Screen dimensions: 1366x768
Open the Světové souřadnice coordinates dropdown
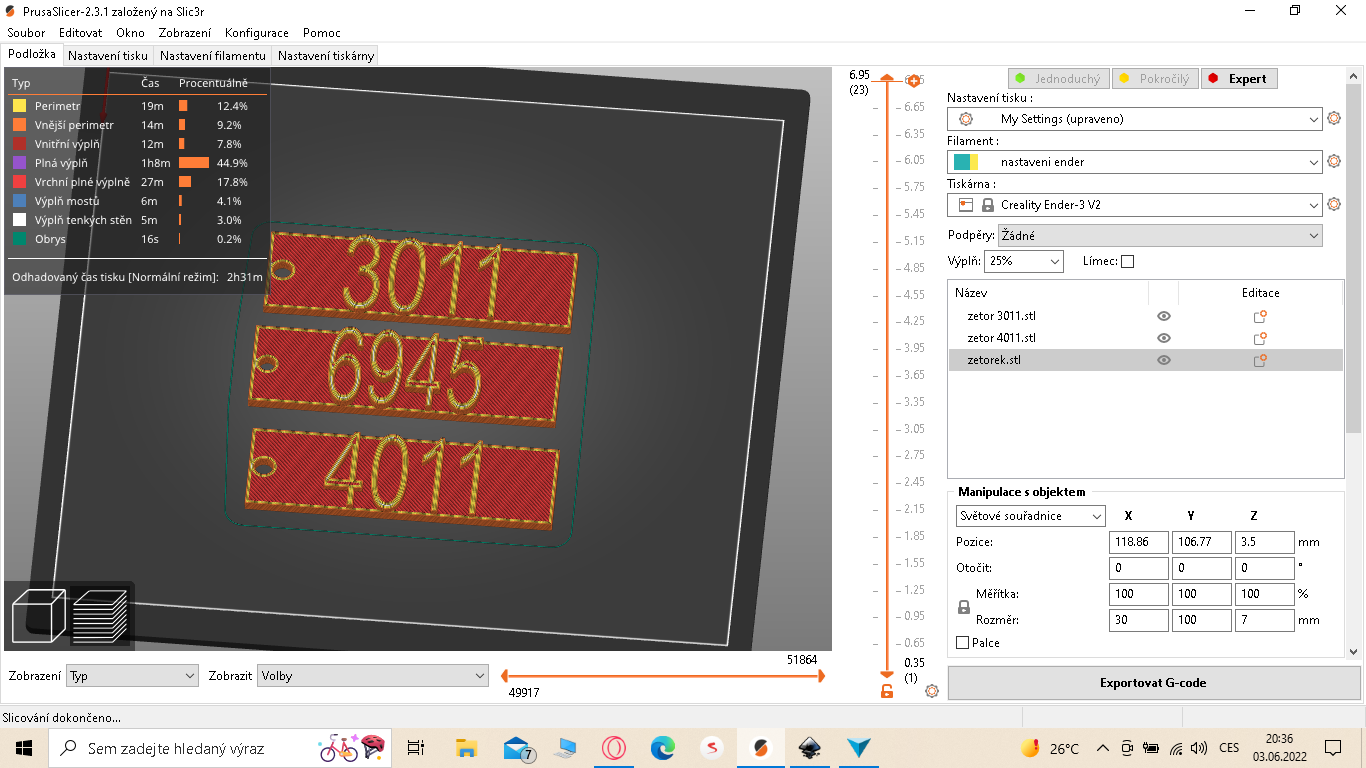click(x=1030, y=516)
